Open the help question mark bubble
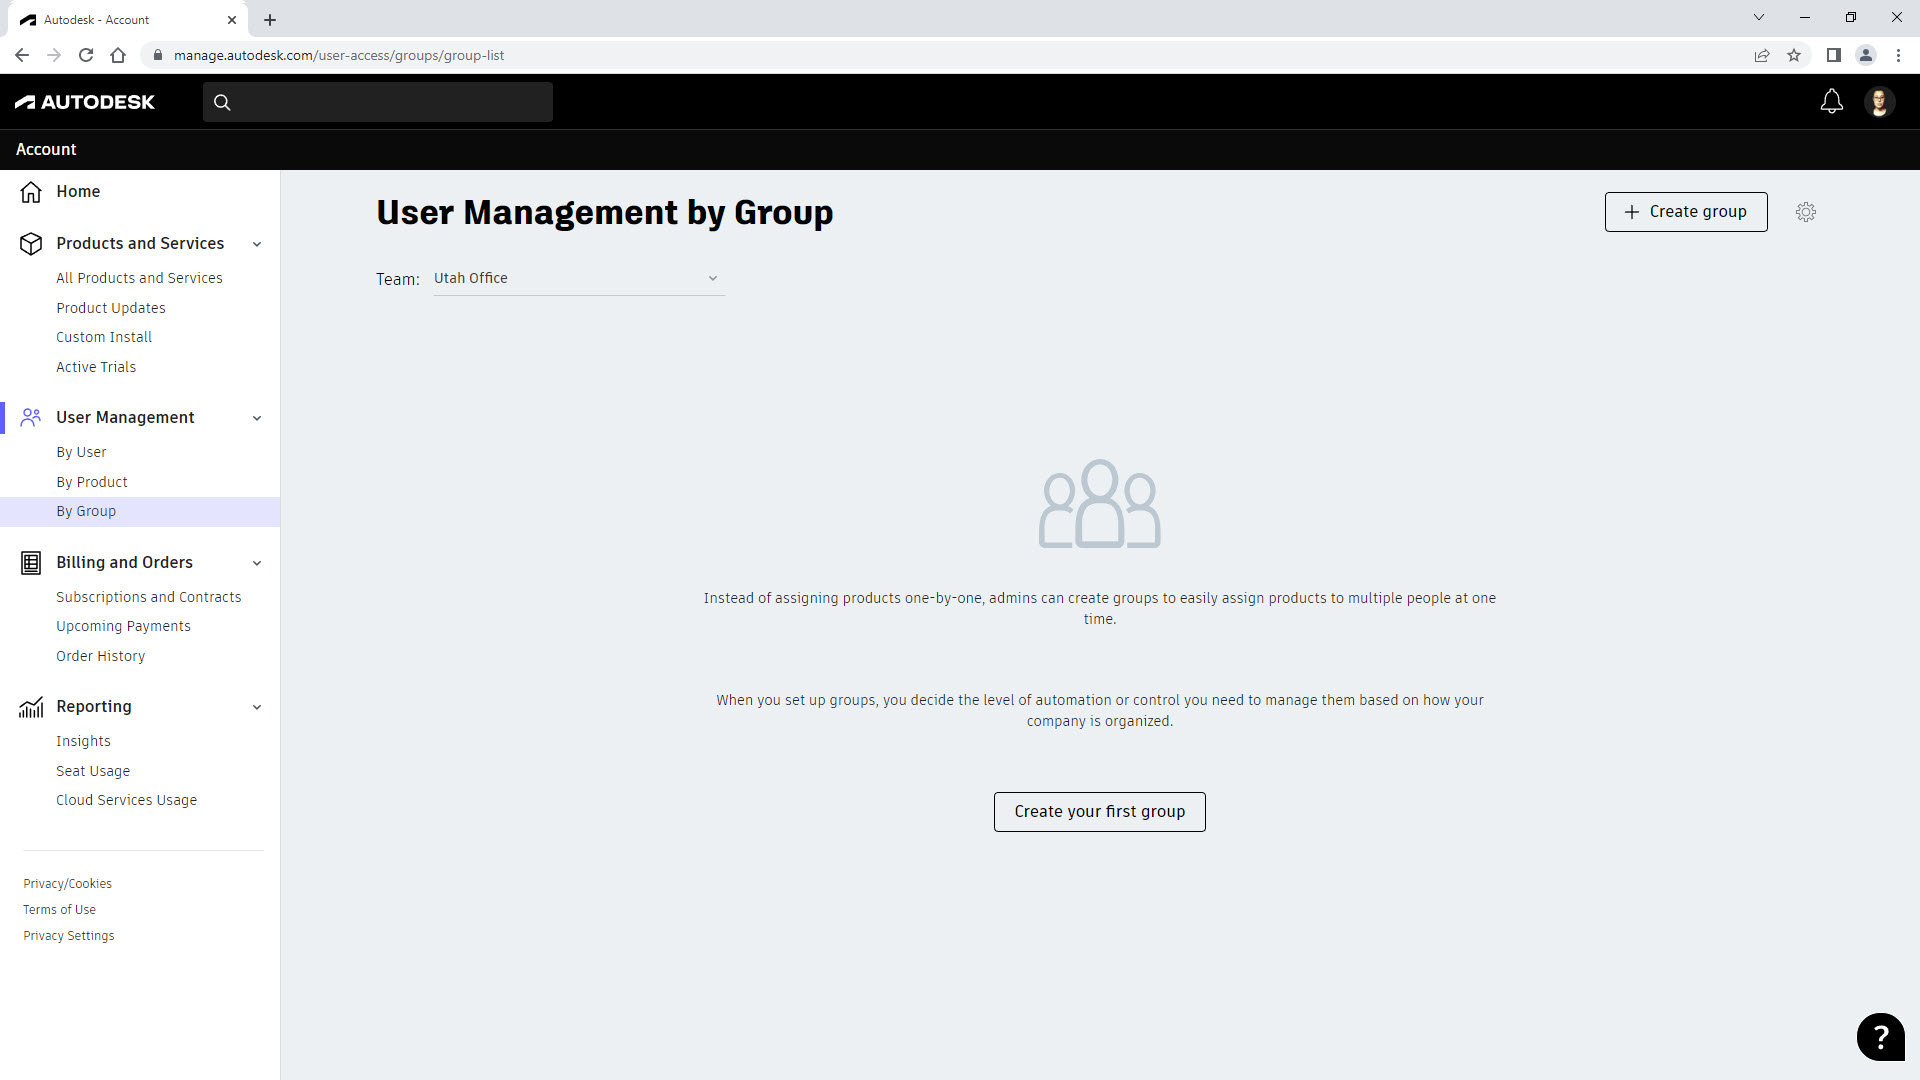Image resolution: width=1920 pixels, height=1080 pixels. click(x=1880, y=1037)
